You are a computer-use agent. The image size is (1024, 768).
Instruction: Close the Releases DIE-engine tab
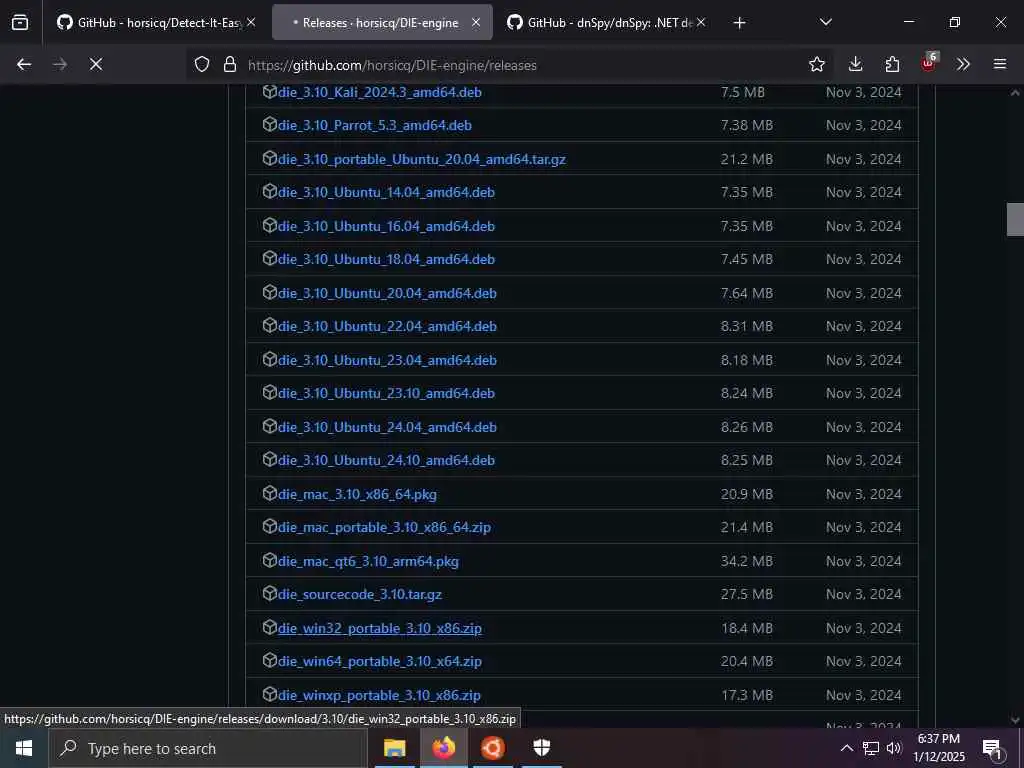coord(476,23)
